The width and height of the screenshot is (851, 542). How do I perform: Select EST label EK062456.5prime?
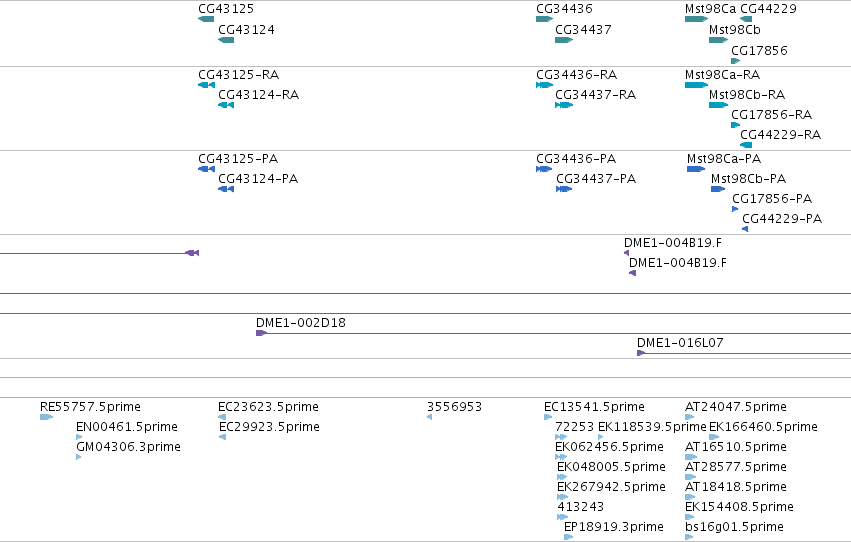[609, 447]
